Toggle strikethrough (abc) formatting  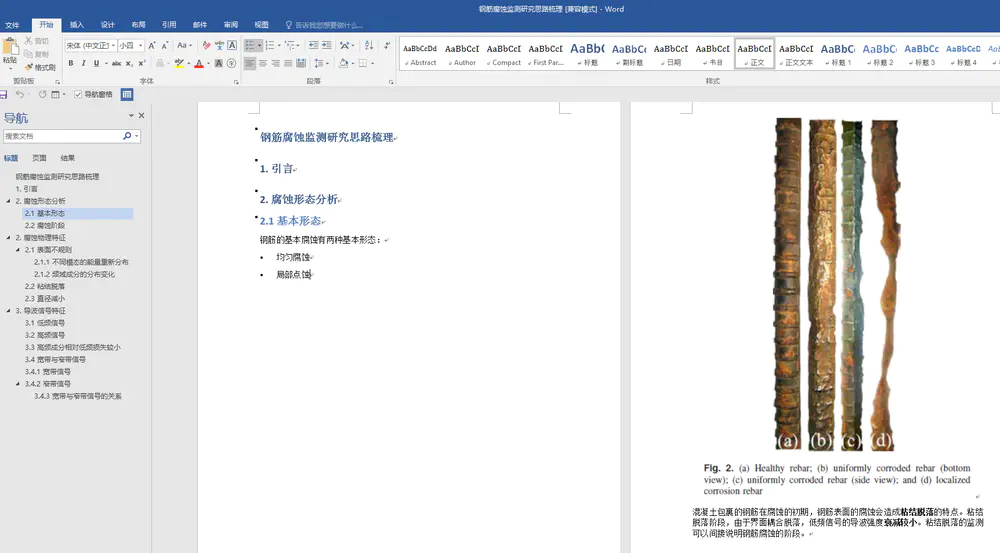[117, 63]
